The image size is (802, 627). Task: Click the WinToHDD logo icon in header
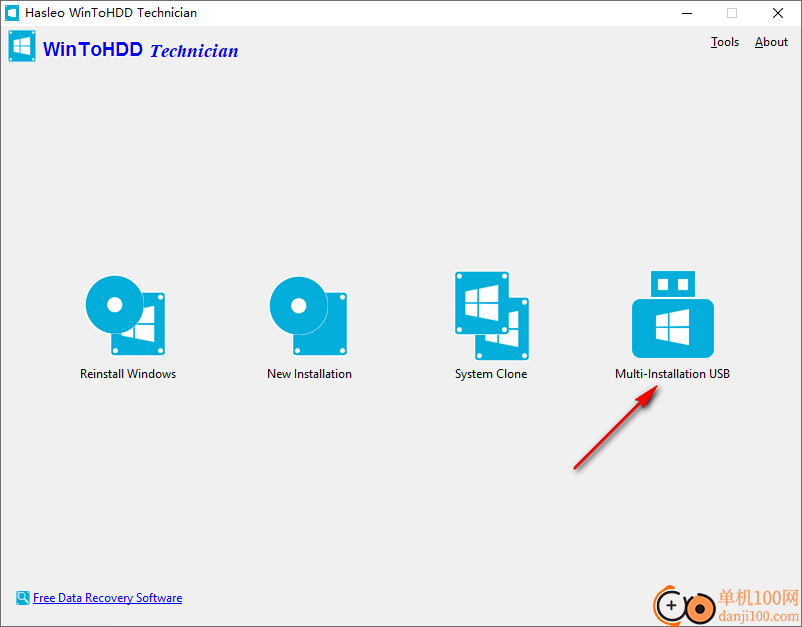[22, 46]
